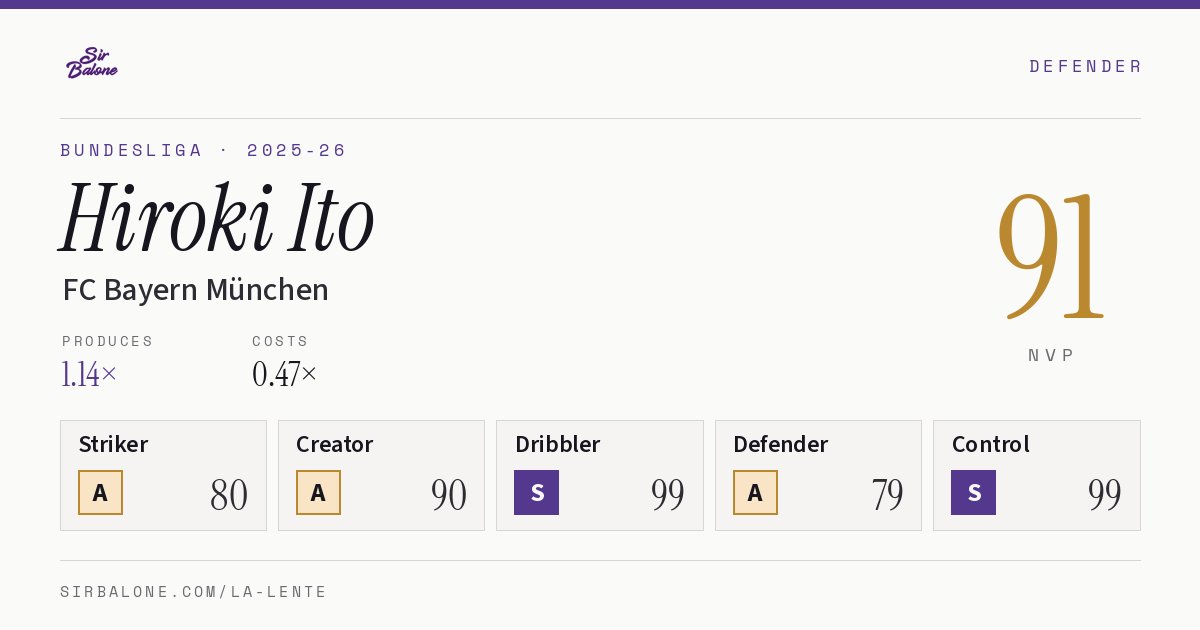The width and height of the screenshot is (1200, 630).
Task: Click the Bundesliga 2025-26 season label
Action: click(x=203, y=150)
